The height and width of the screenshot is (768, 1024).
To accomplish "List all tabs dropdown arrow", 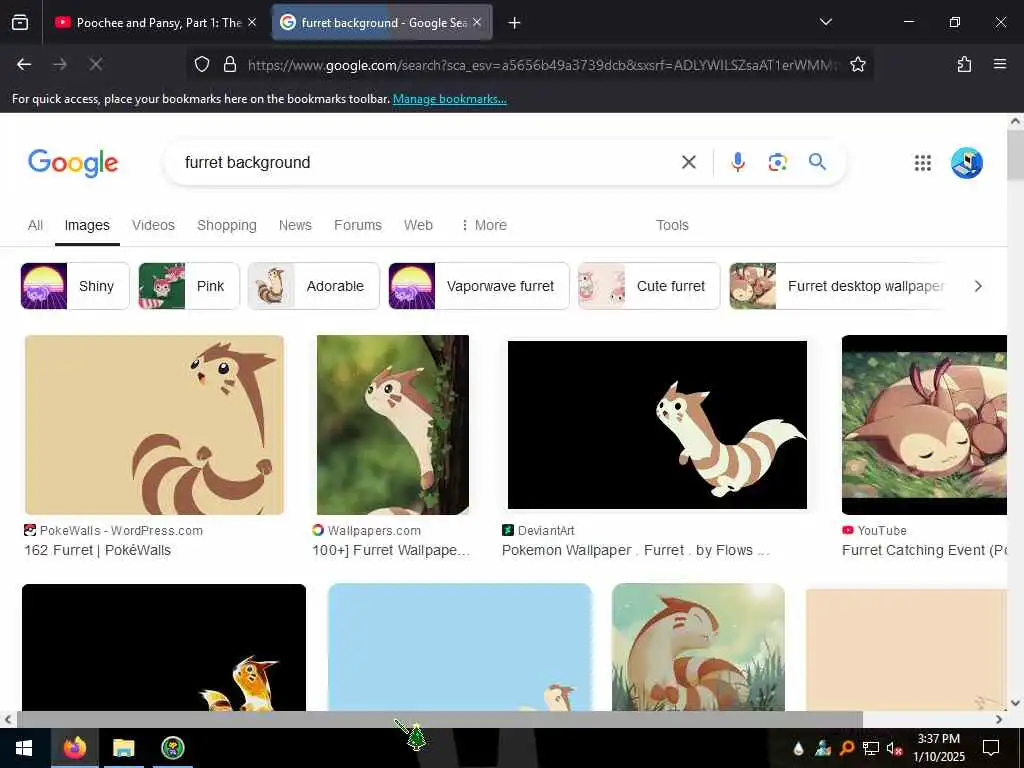I will coord(825,22).
